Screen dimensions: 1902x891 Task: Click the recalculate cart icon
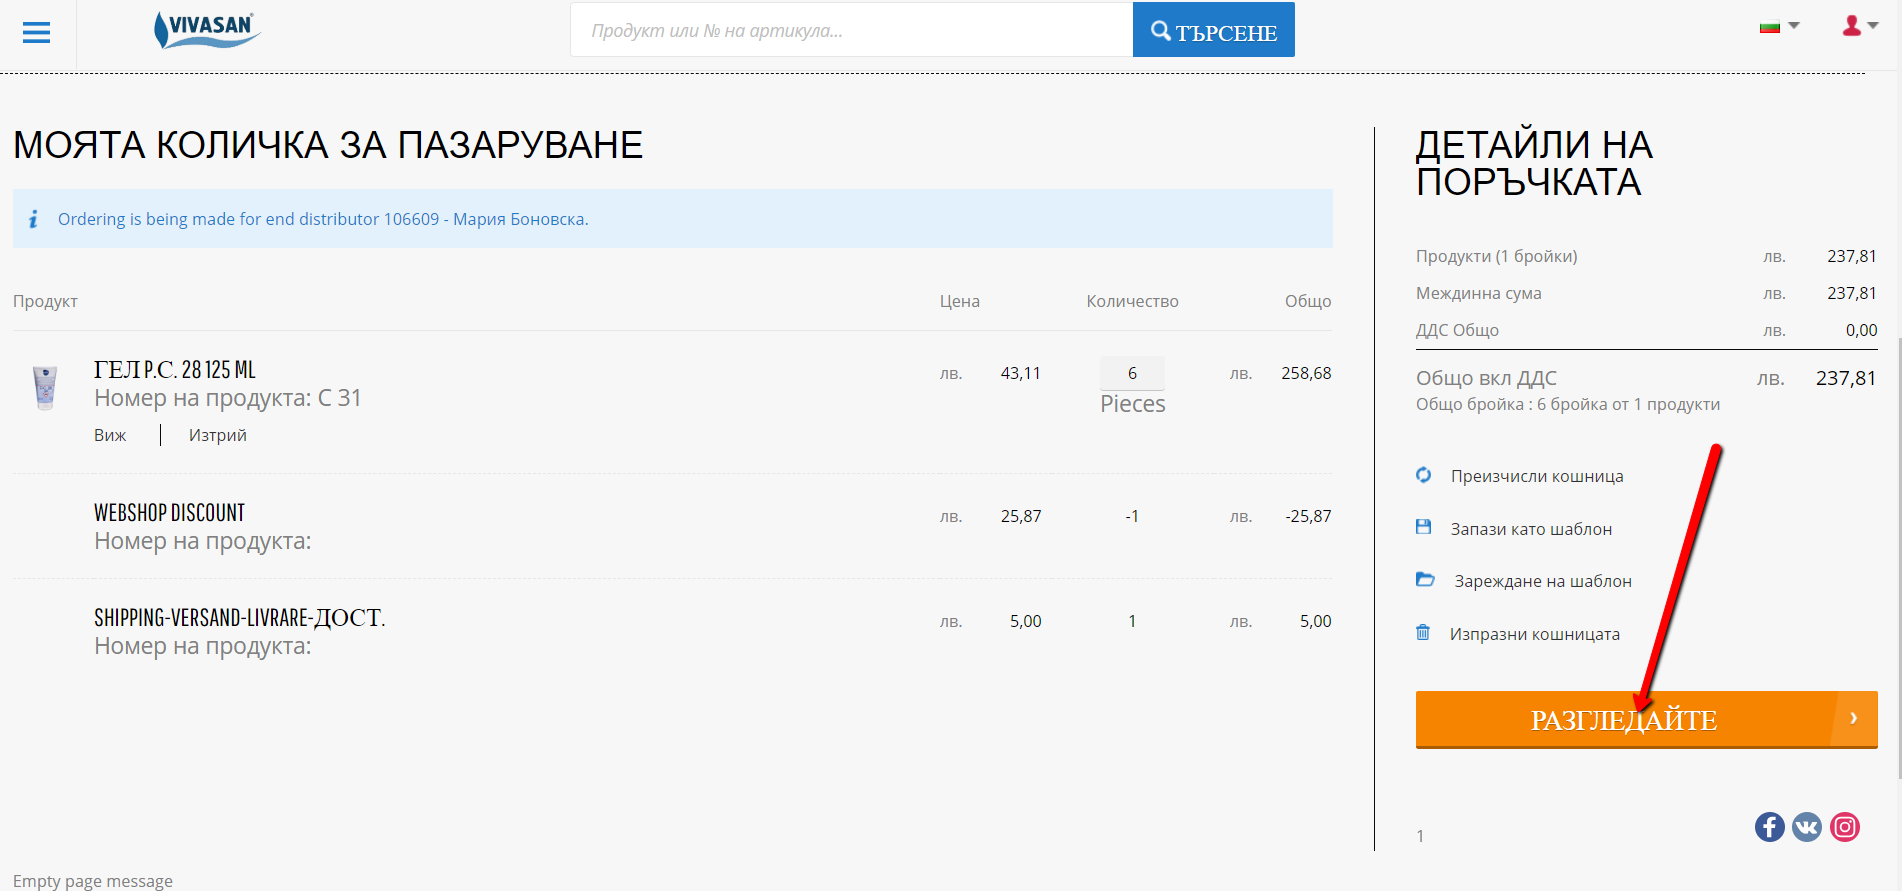tap(1424, 475)
